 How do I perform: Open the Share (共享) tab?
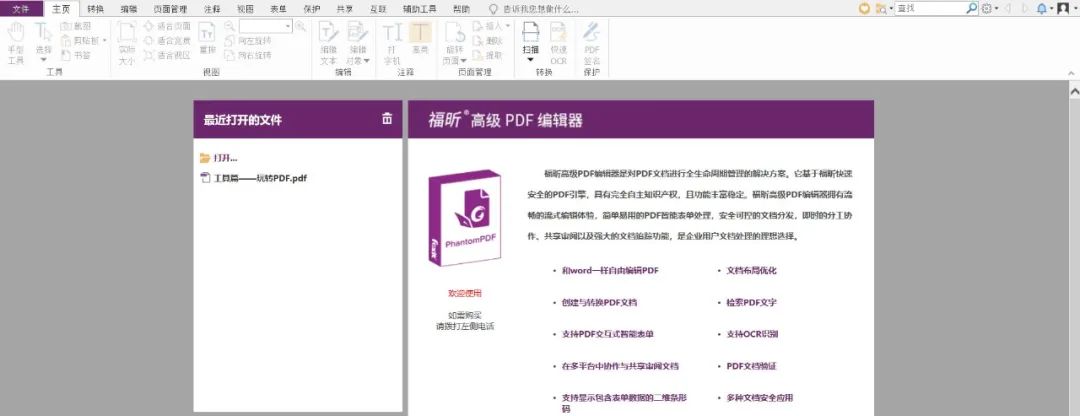[344, 9]
